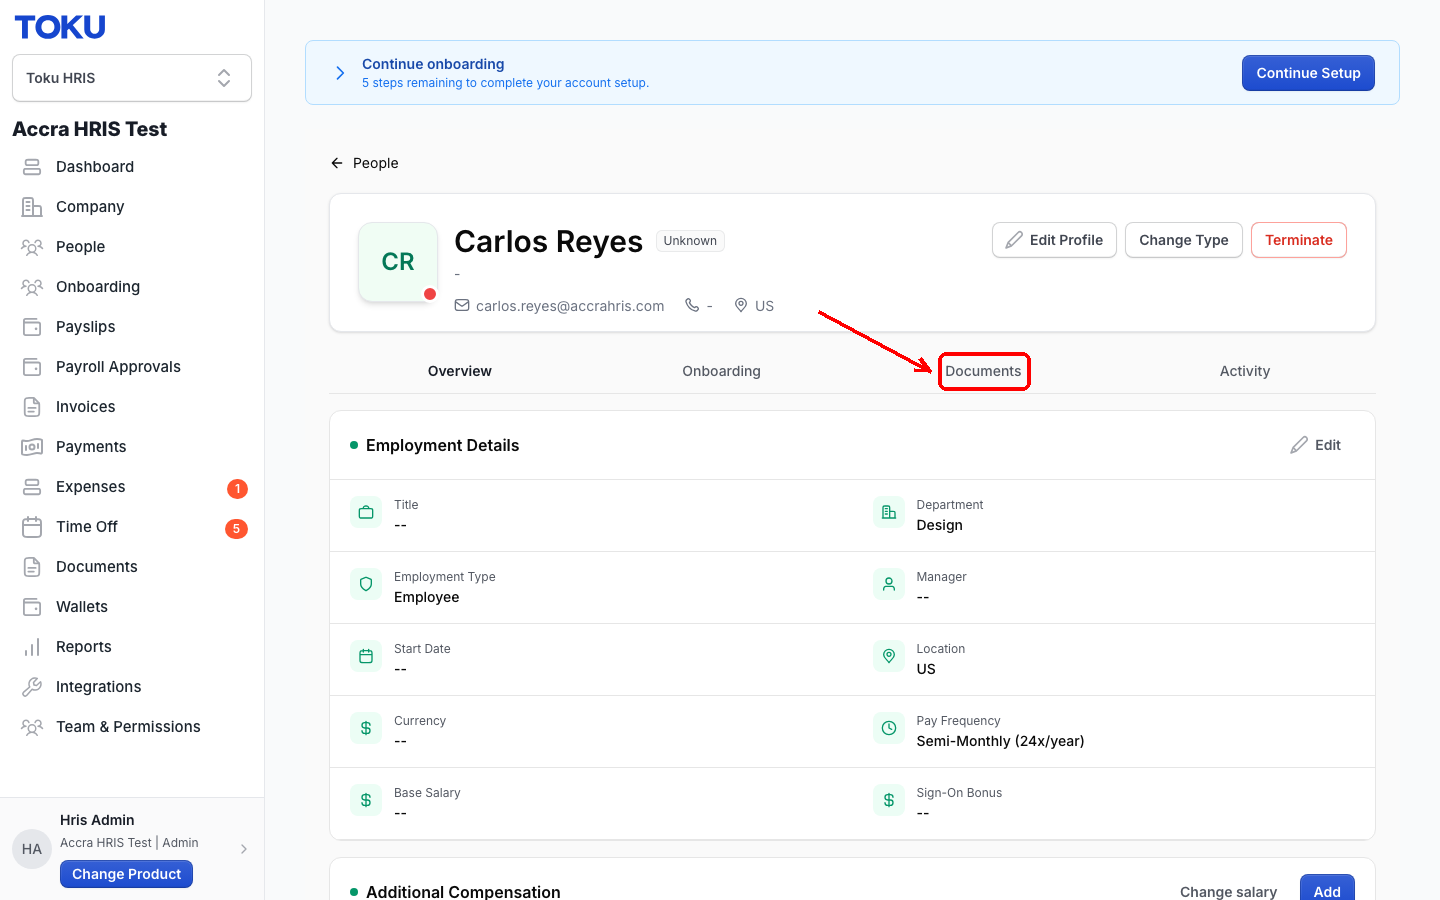
Task: Switch to the Overview tab
Action: [x=460, y=371]
